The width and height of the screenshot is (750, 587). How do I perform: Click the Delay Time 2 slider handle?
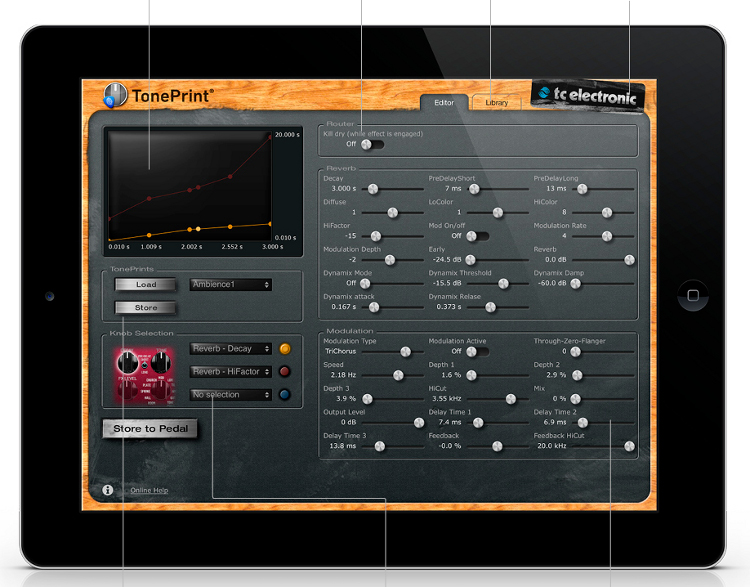click(583, 422)
